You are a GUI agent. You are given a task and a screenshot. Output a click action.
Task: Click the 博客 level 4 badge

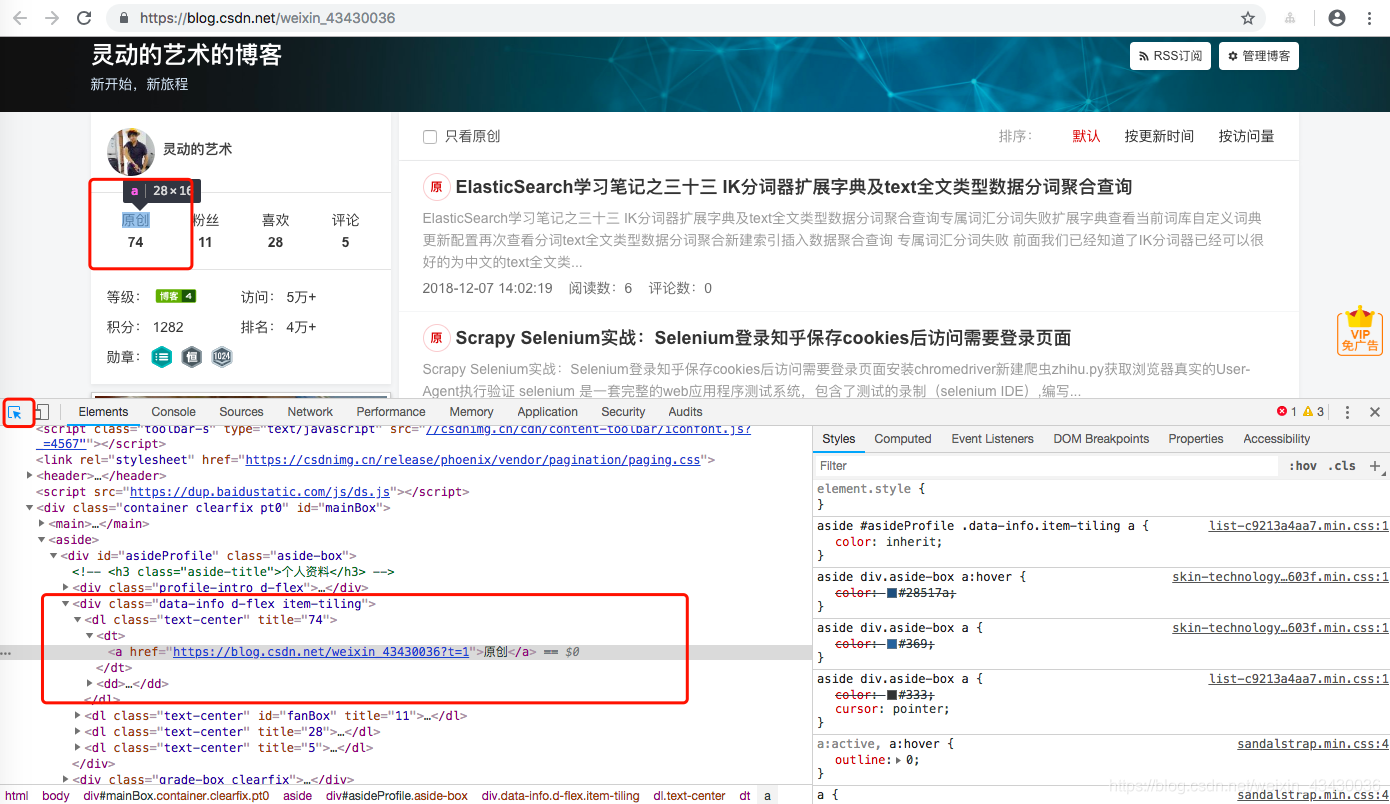(175, 296)
